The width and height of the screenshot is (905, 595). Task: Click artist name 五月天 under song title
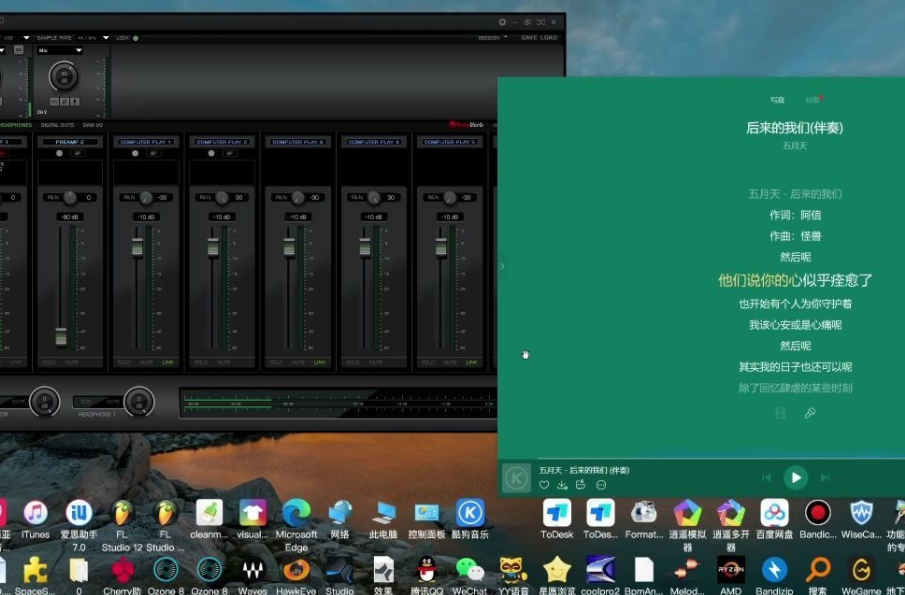[795, 145]
